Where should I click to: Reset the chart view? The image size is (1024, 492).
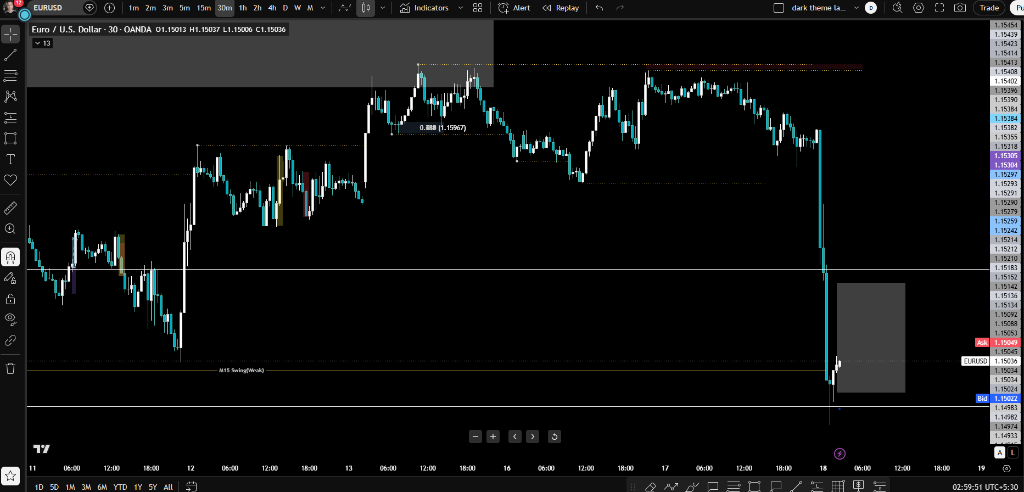[x=554, y=436]
